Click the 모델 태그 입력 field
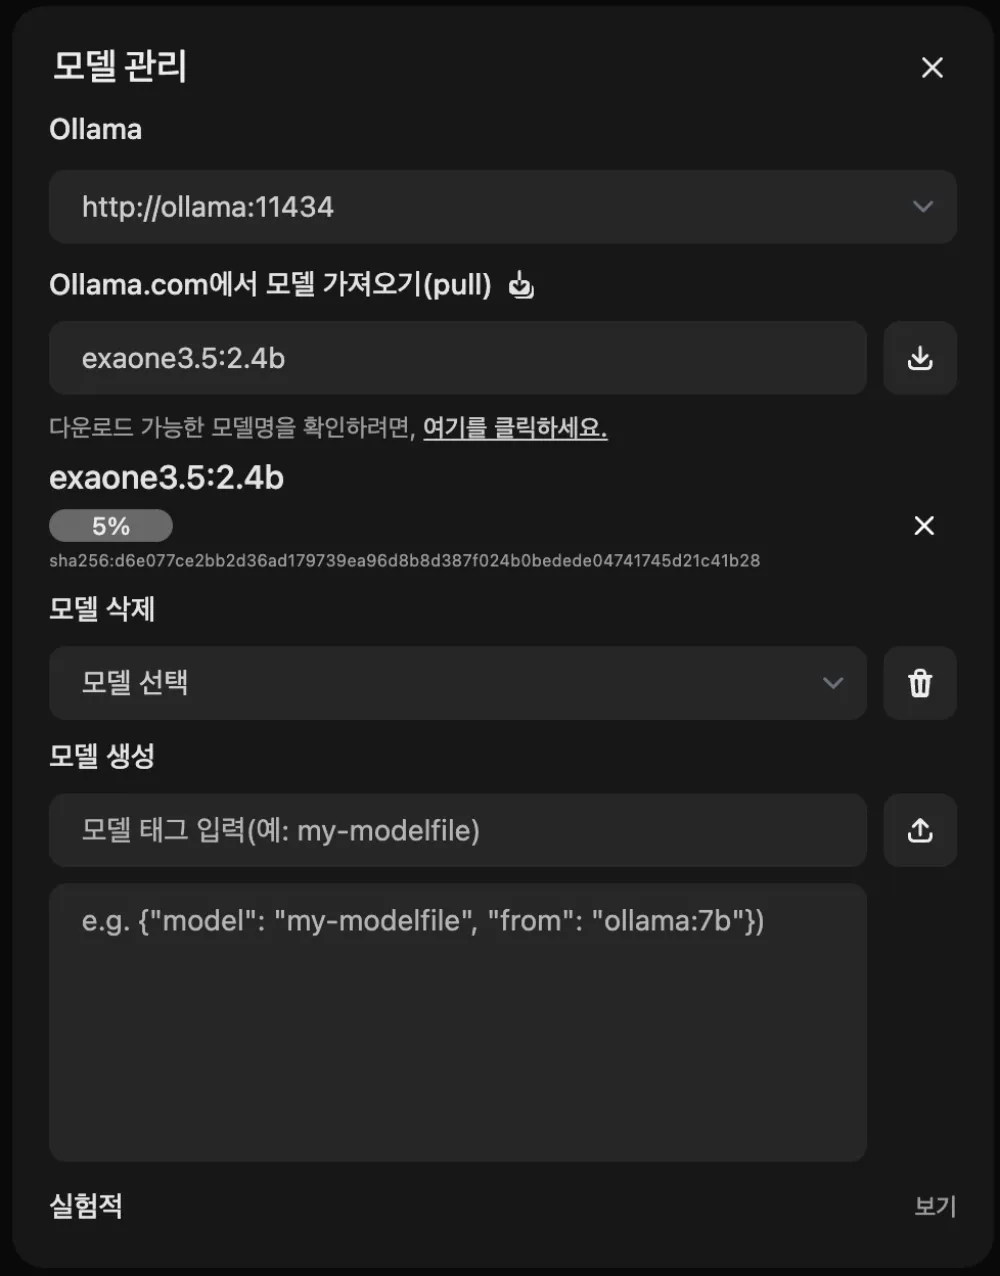1000x1276 pixels. [458, 830]
